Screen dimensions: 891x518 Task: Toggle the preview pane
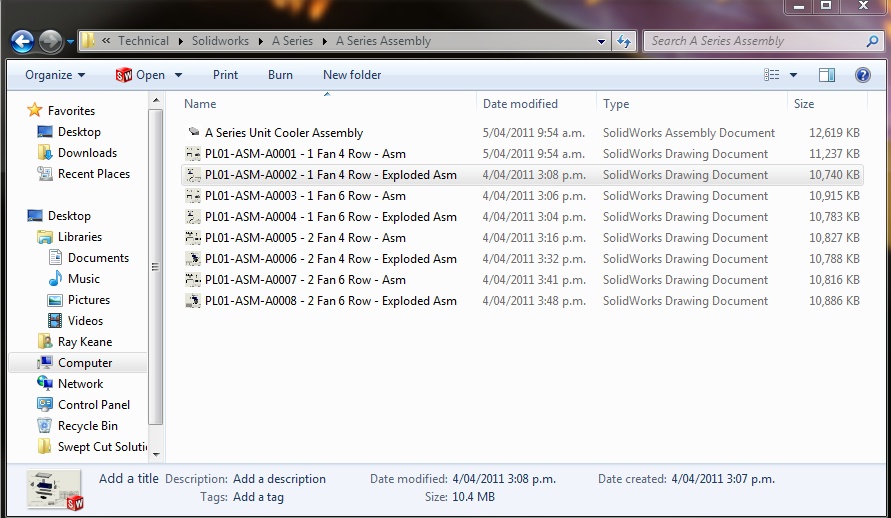[x=827, y=75]
